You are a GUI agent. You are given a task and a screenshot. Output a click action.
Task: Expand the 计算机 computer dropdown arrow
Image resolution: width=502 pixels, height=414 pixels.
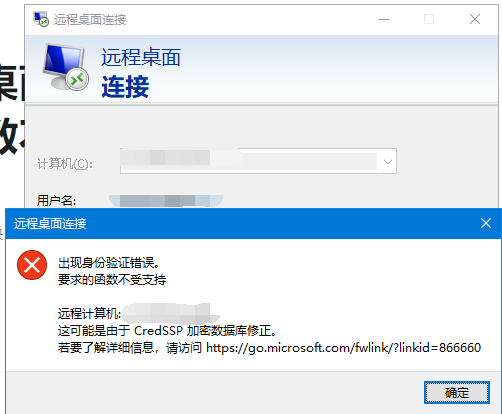(x=388, y=162)
